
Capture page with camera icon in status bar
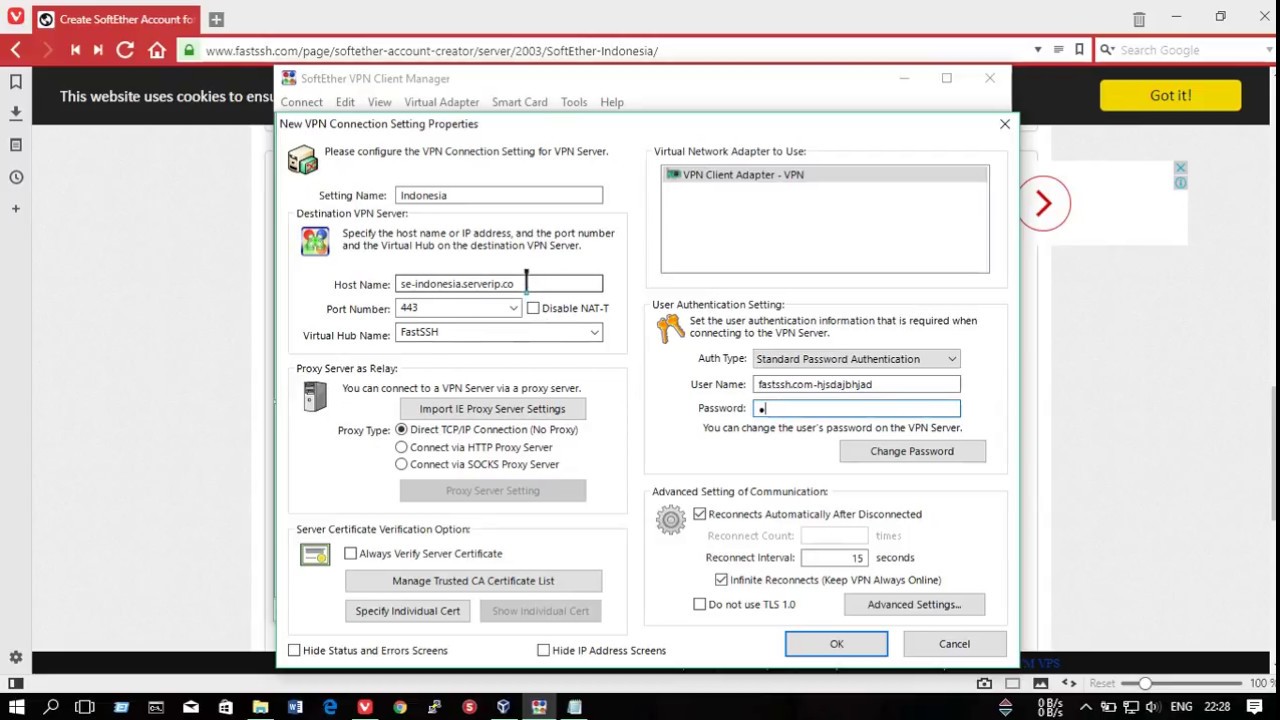pos(985,683)
